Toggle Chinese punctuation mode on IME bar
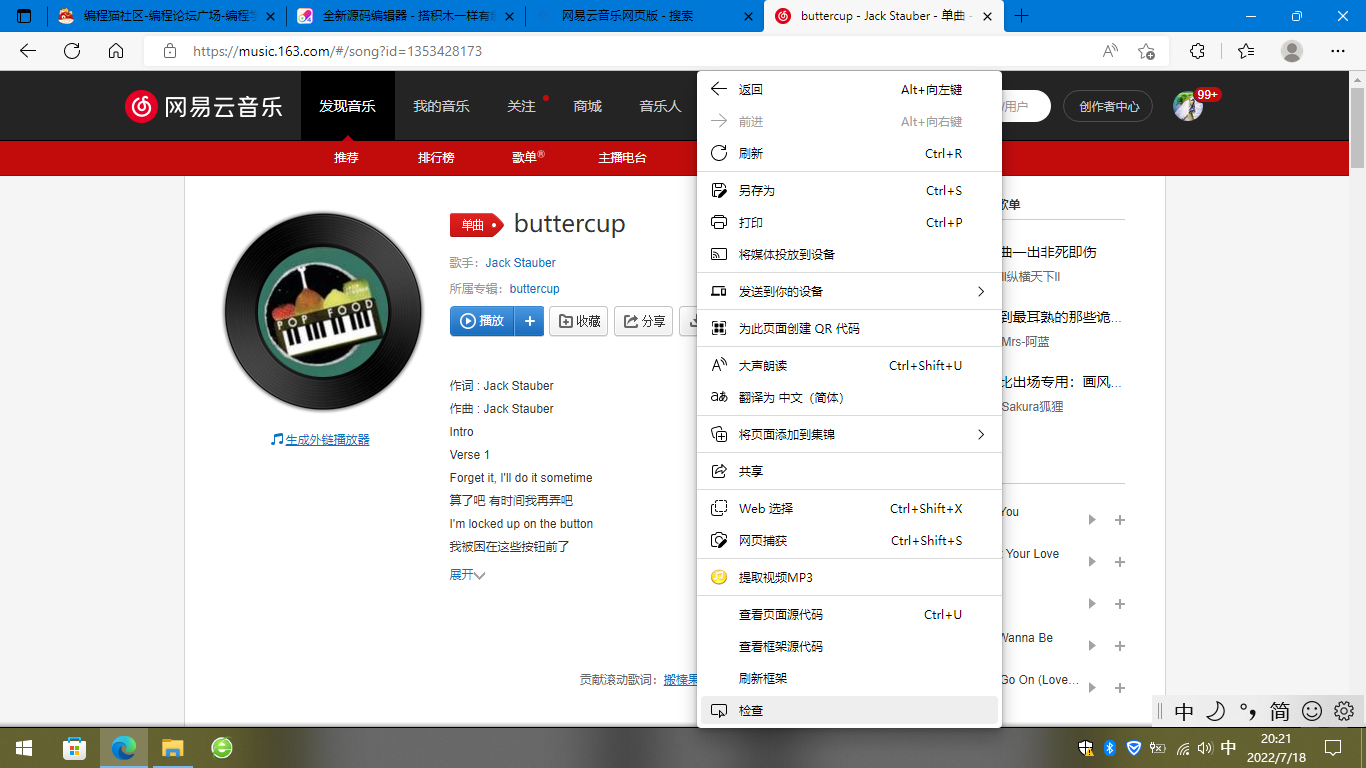Viewport: 1366px width, 768px height. [x=1248, y=711]
